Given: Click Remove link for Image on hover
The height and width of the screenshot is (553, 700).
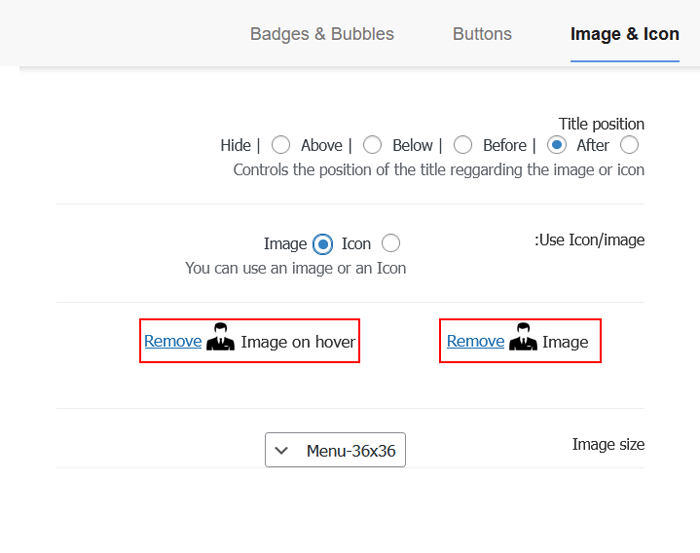Looking at the screenshot, I should (x=173, y=341).
